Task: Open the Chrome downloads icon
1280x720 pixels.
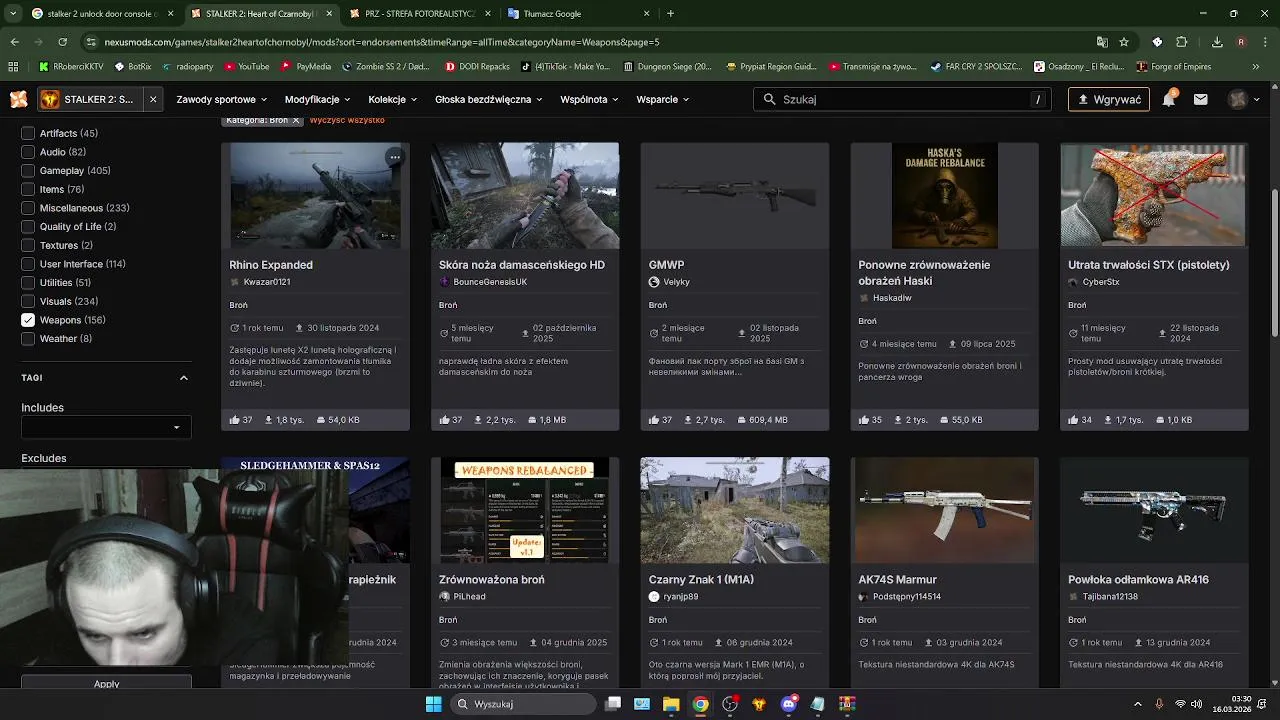Action: [x=1217, y=42]
